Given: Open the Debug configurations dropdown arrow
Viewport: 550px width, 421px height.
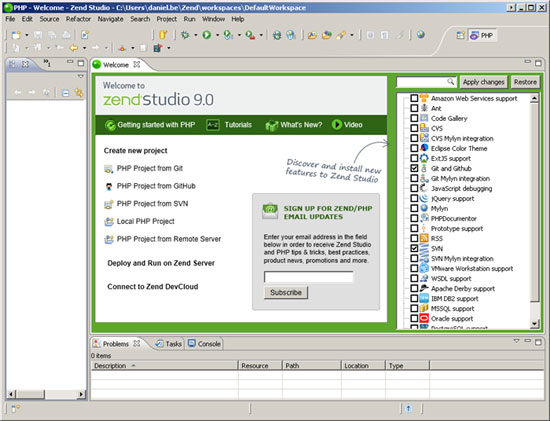Looking at the screenshot, I should click(196, 35).
